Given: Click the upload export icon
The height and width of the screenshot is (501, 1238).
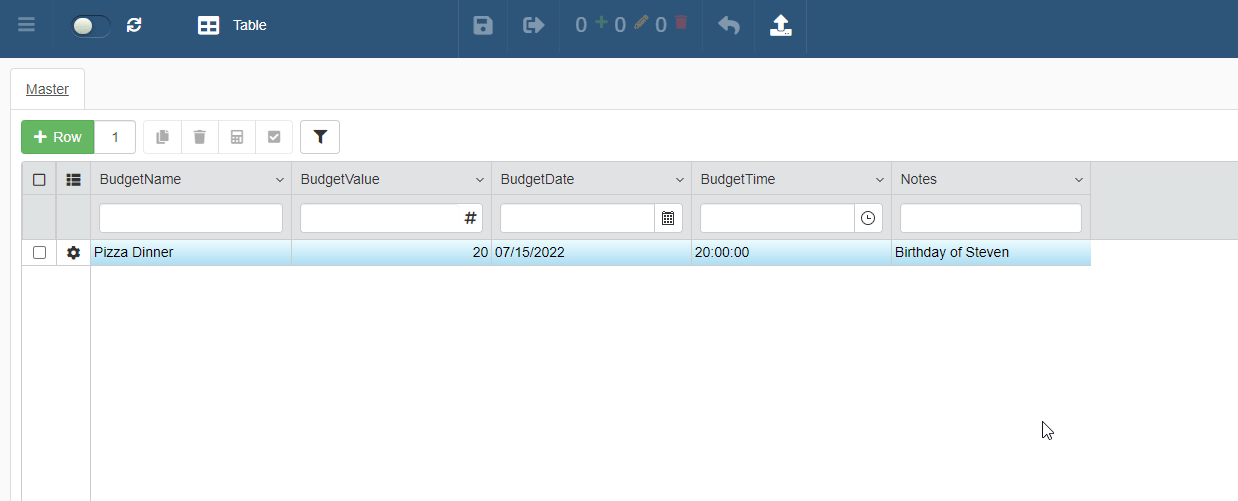Looking at the screenshot, I should point(781,25).
